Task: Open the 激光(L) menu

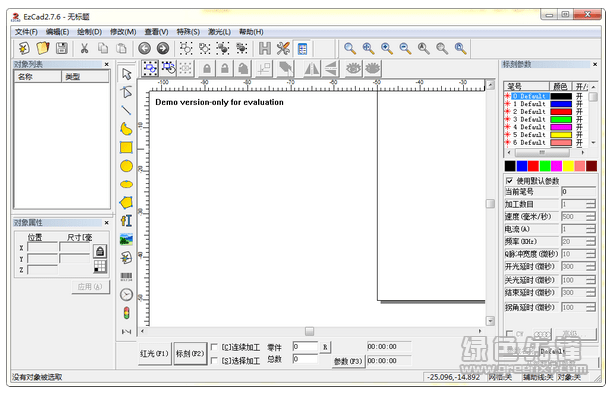Action: pyautogui.click(x=219, y=32)
